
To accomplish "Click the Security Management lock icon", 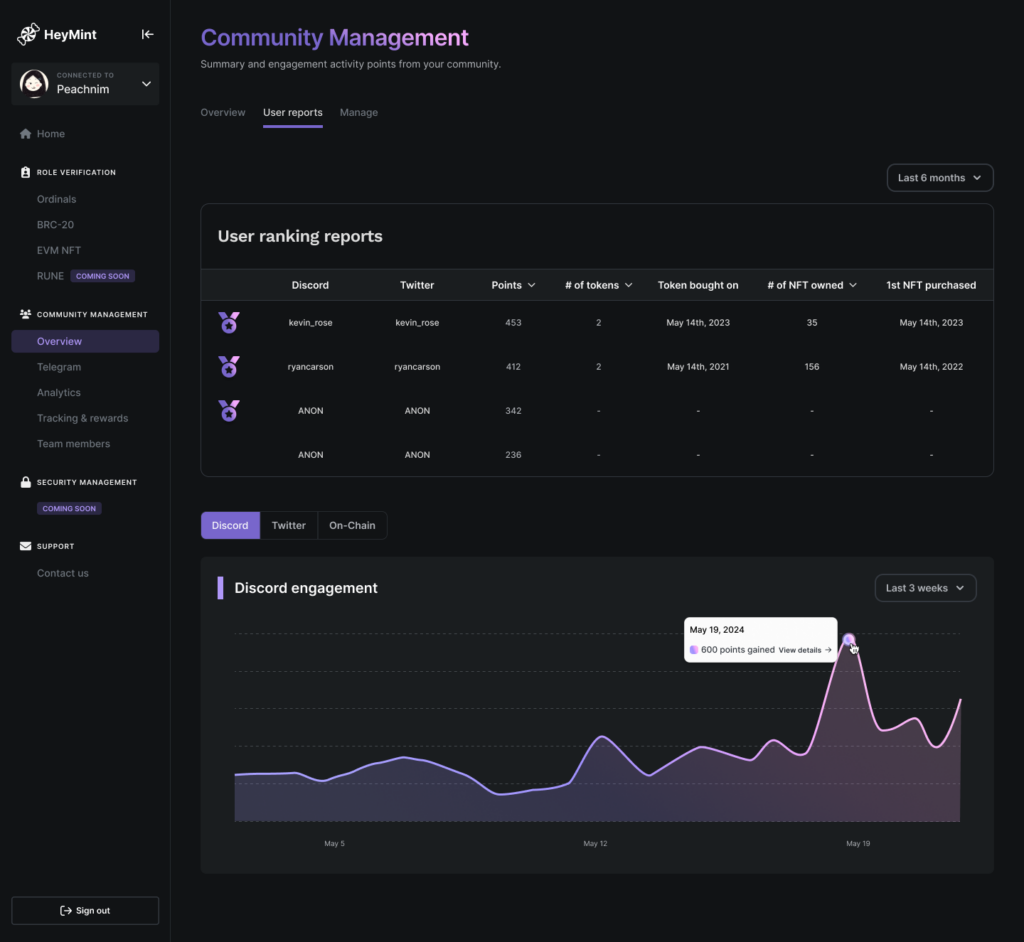I will (x=26, y=482).
